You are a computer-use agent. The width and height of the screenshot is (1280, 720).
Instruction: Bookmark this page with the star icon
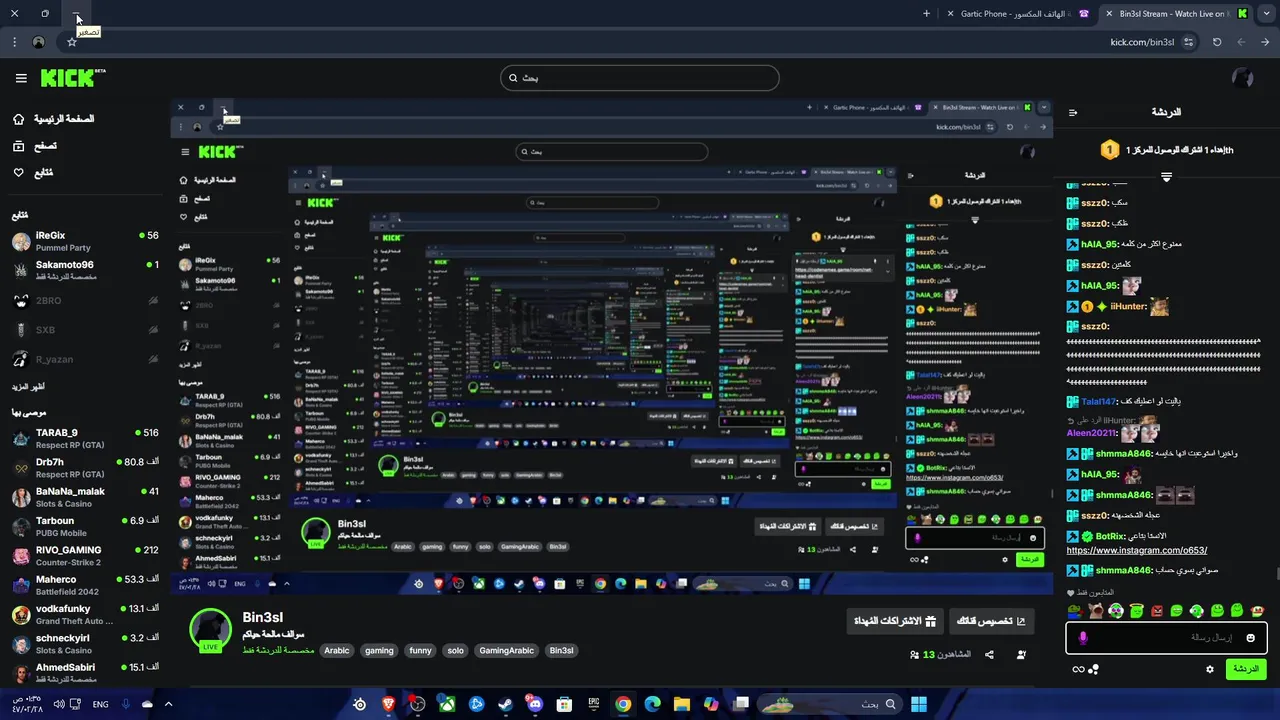(x=71, y=42)
